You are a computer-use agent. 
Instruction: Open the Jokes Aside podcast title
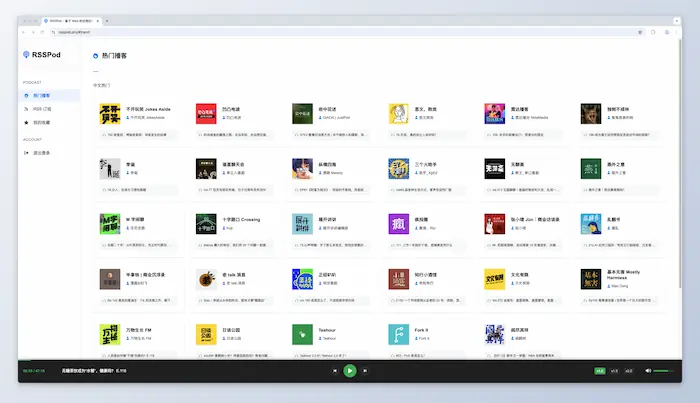148,109
